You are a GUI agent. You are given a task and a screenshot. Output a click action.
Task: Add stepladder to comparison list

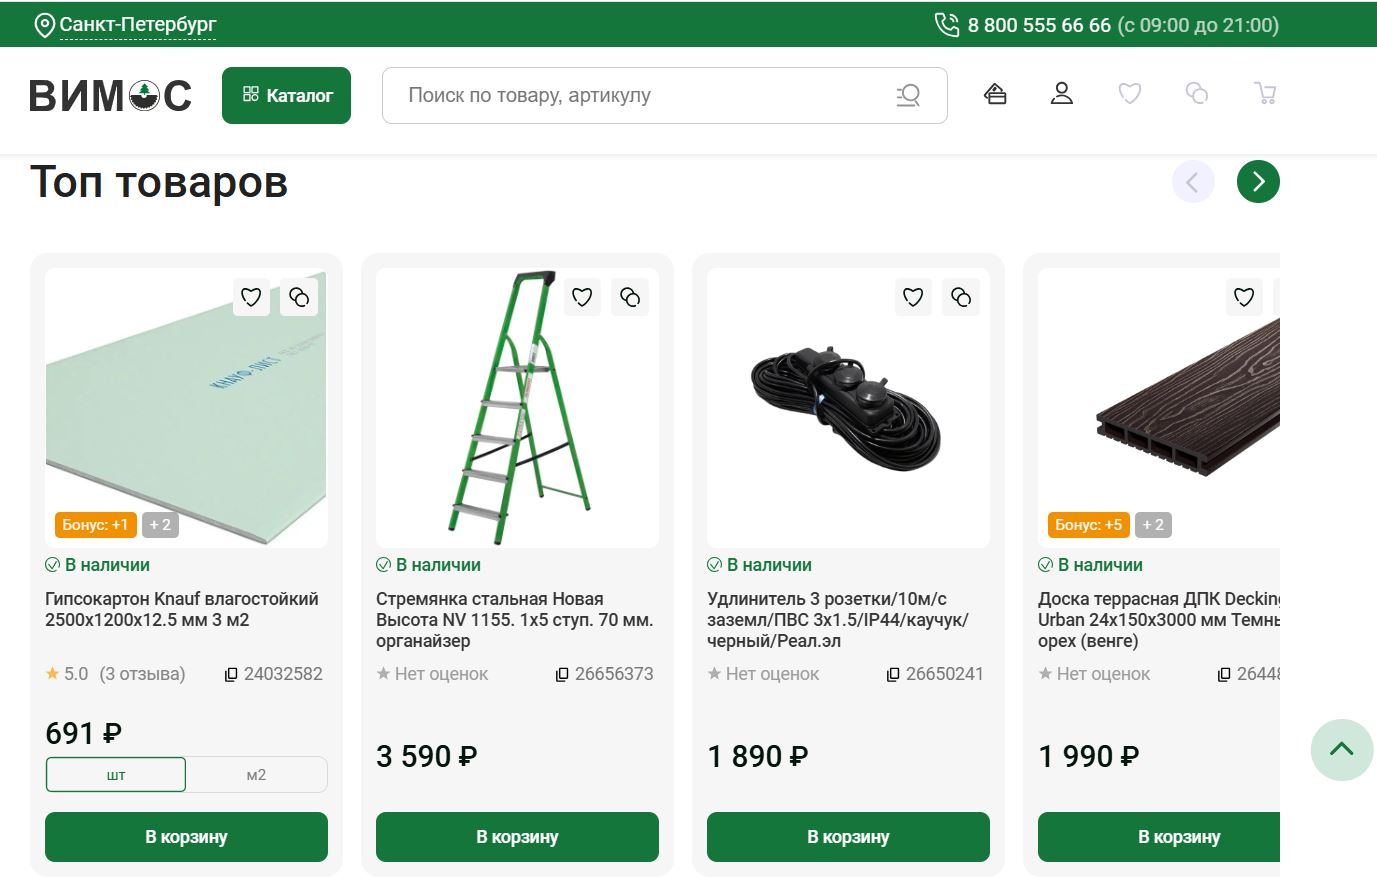[630, 297]
